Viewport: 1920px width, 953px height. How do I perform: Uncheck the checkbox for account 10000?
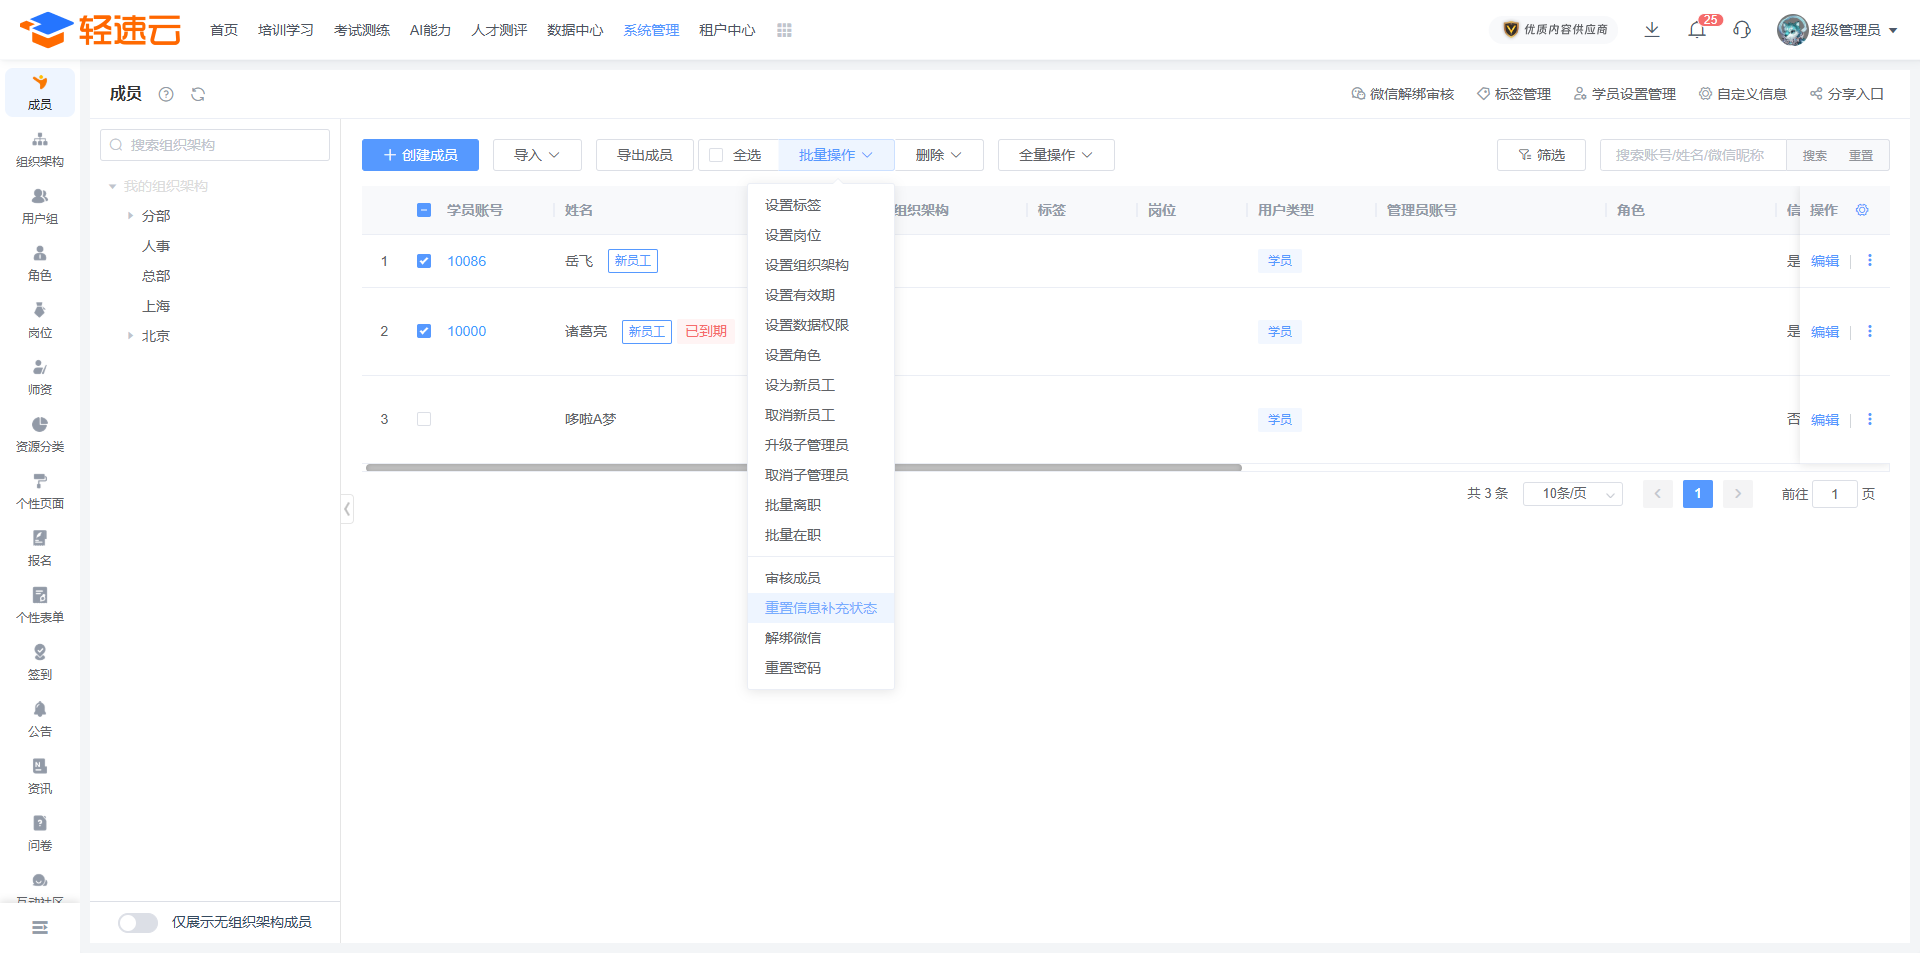(x=424, y=331)
